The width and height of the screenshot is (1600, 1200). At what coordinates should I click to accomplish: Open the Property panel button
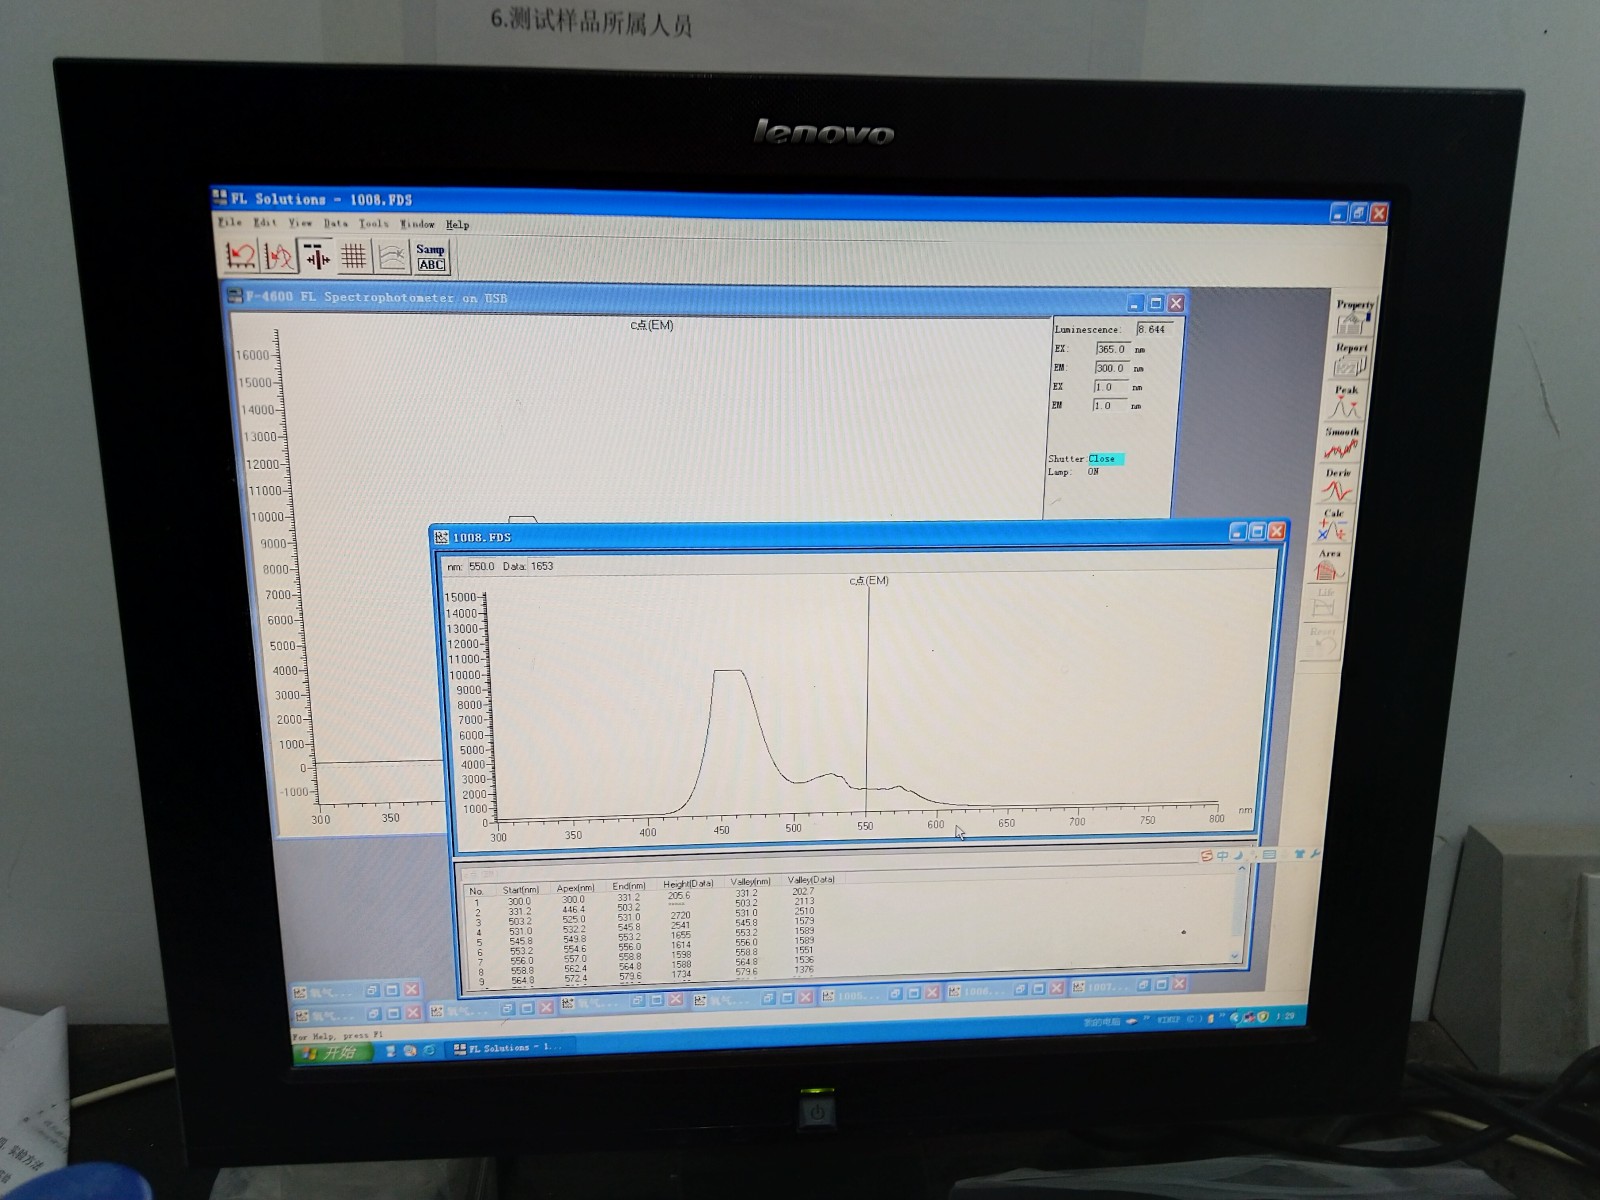click(x=1354, y=317)
